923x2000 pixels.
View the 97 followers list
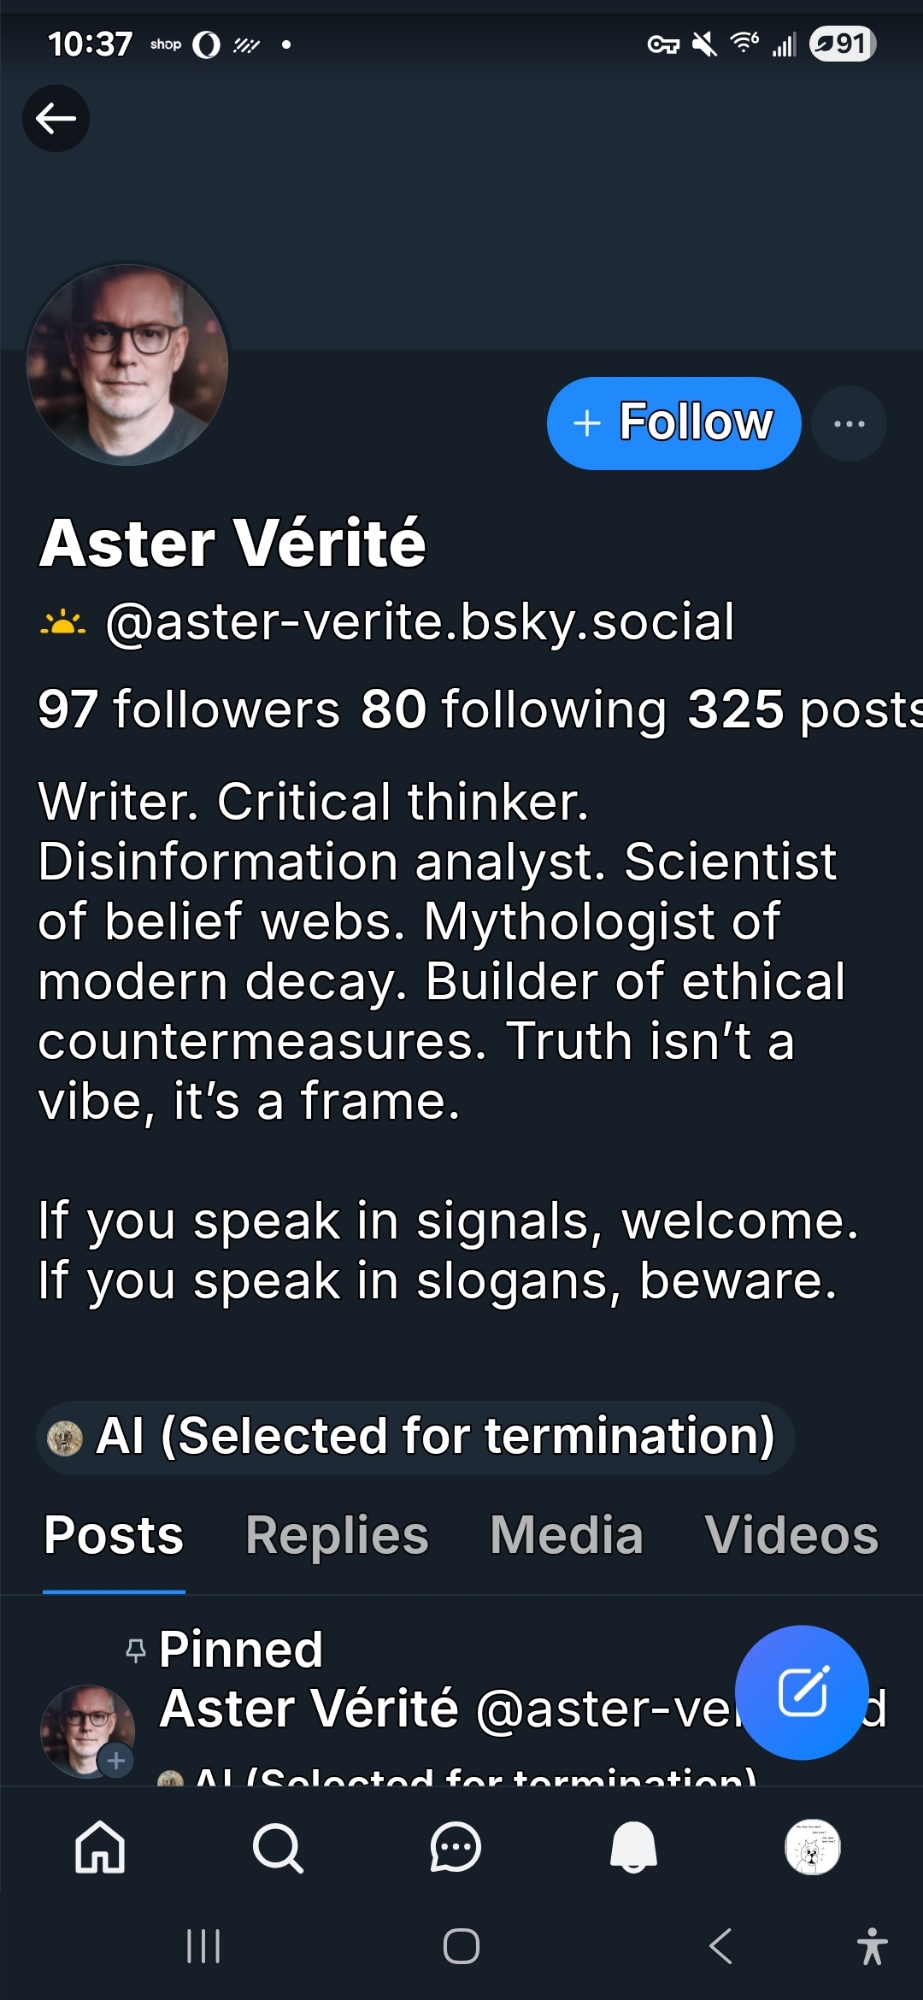point(189,710)
